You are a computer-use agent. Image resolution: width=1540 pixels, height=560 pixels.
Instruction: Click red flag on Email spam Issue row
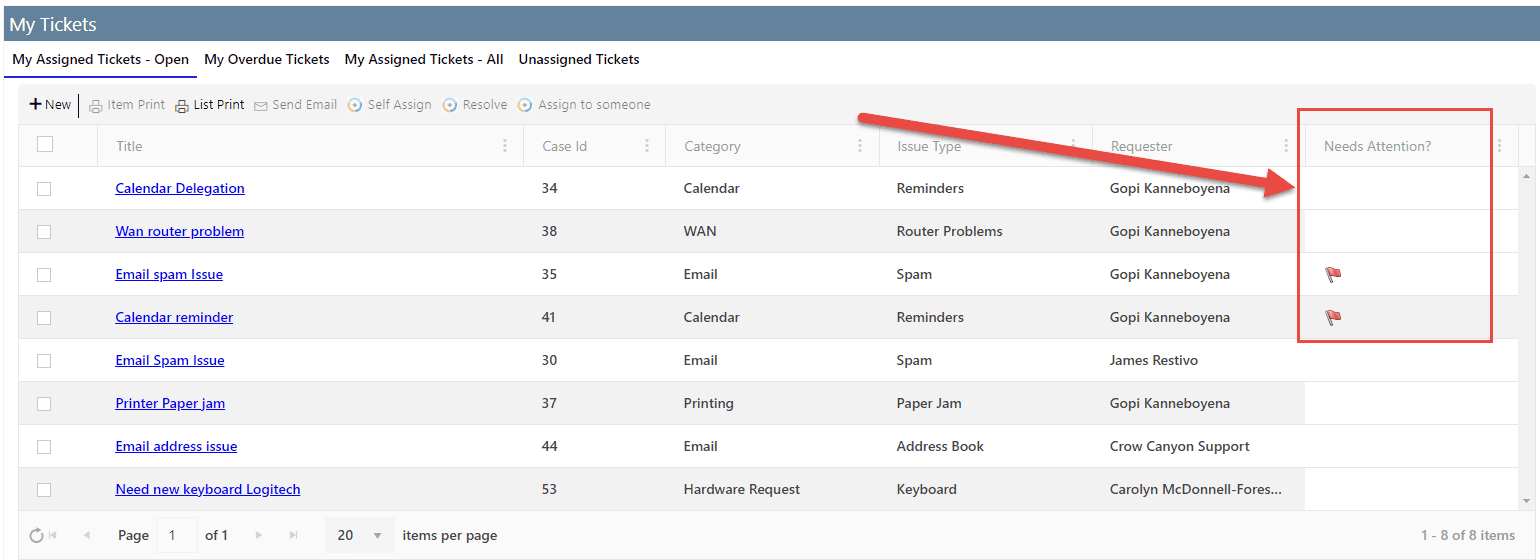(x=1333, y=274)
